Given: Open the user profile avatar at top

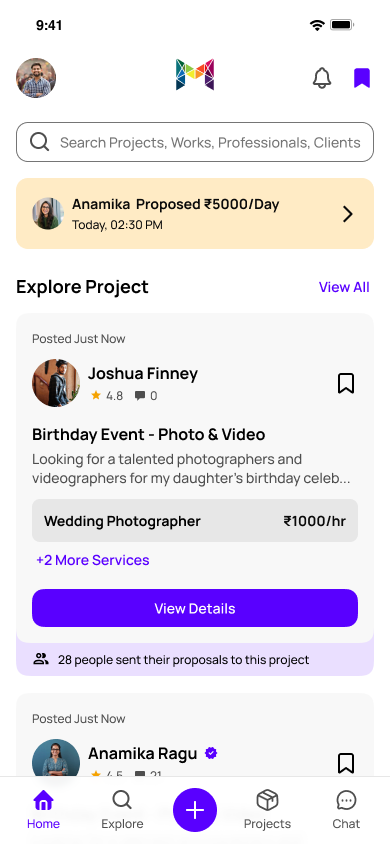Looking at the screenshot, I should tap(36, 78).
